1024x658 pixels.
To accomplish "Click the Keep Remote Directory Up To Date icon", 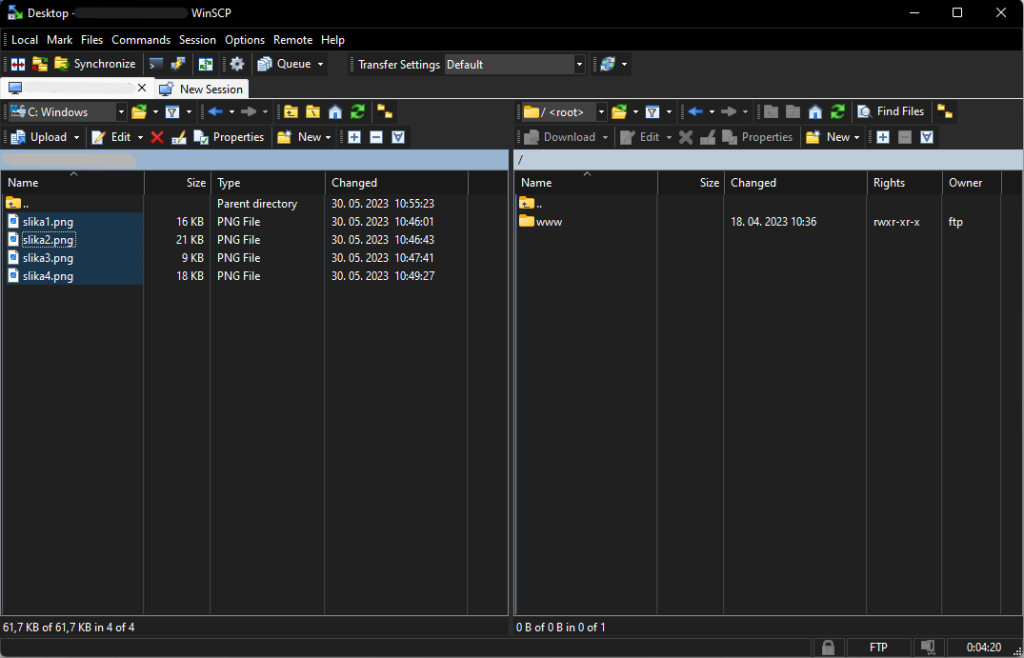I will [x=206, y=64].
